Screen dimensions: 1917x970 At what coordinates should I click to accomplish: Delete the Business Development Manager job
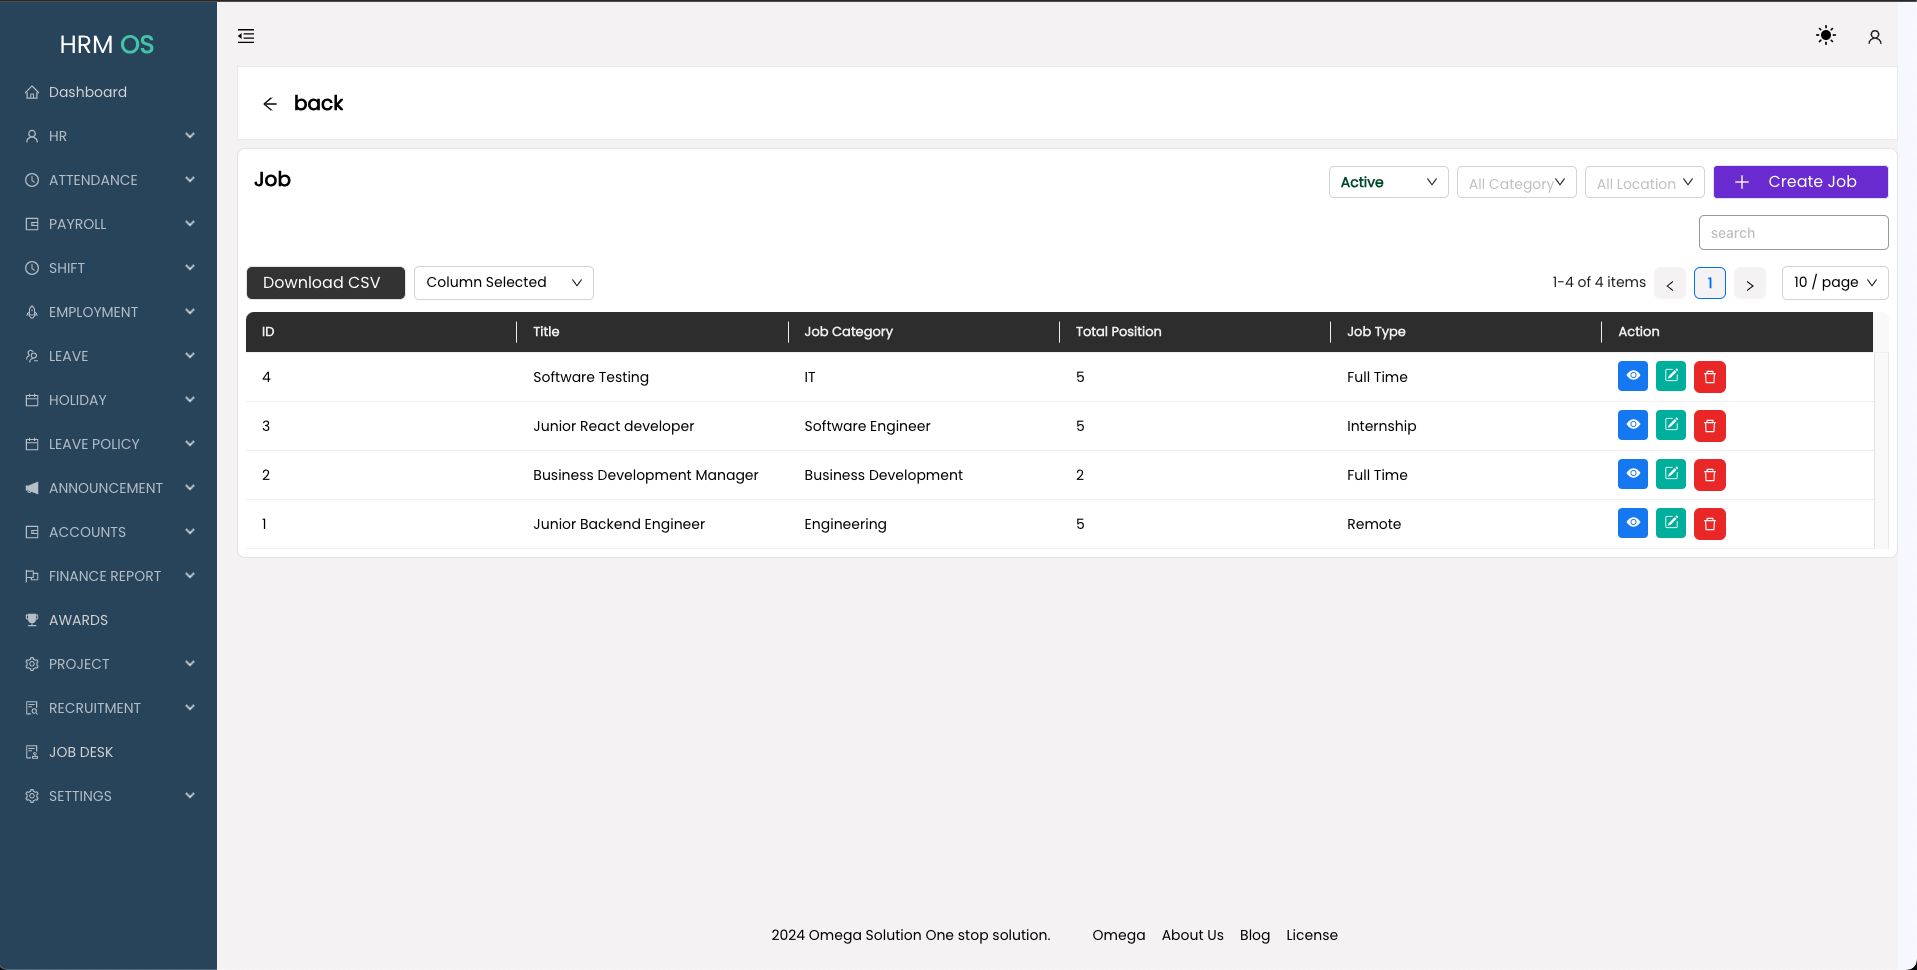point(1709,475)
